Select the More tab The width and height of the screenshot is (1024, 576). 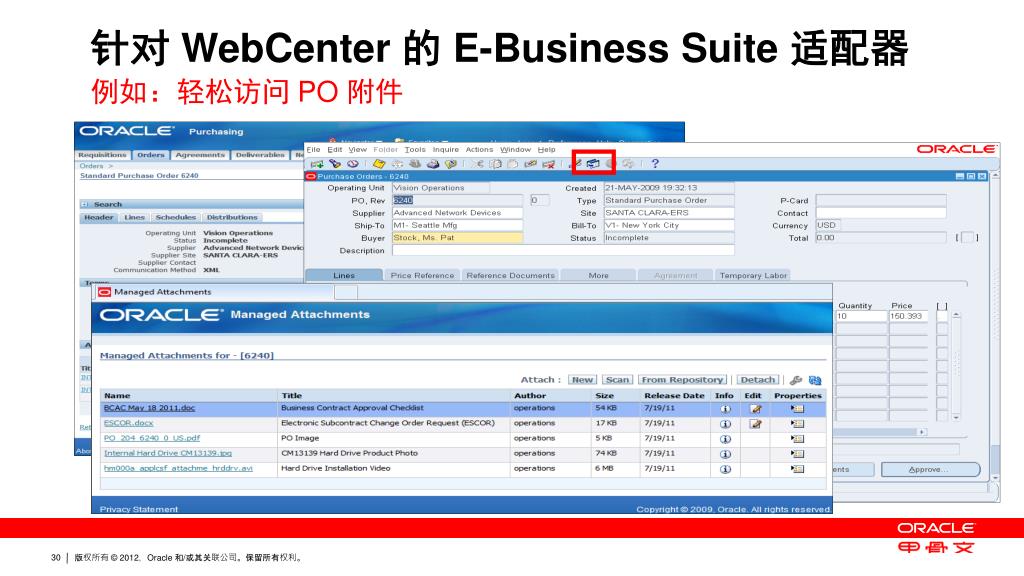598,276
